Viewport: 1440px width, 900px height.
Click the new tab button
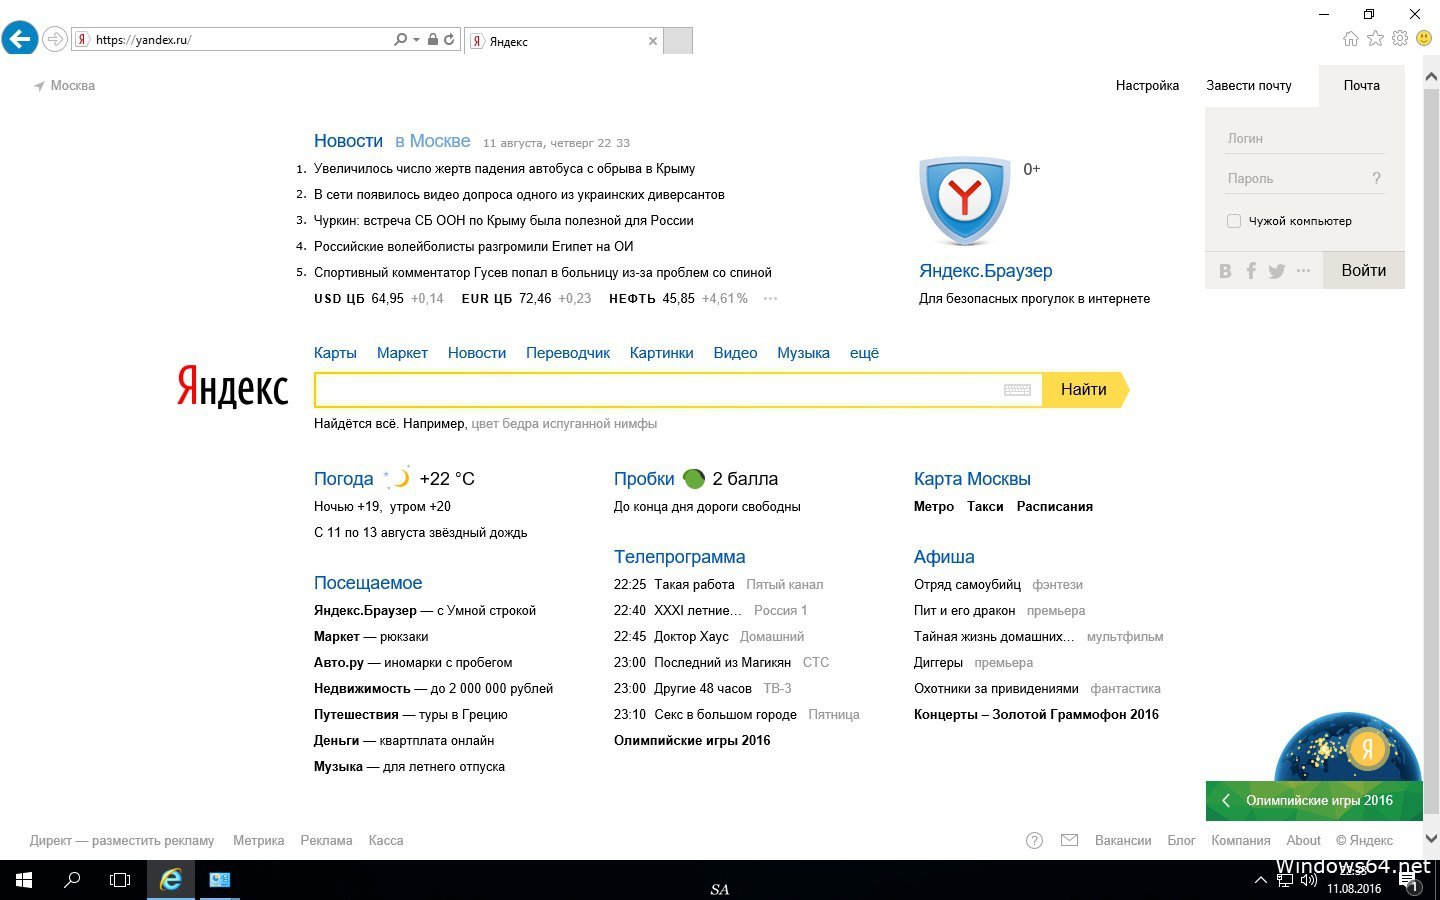[678, 41]
